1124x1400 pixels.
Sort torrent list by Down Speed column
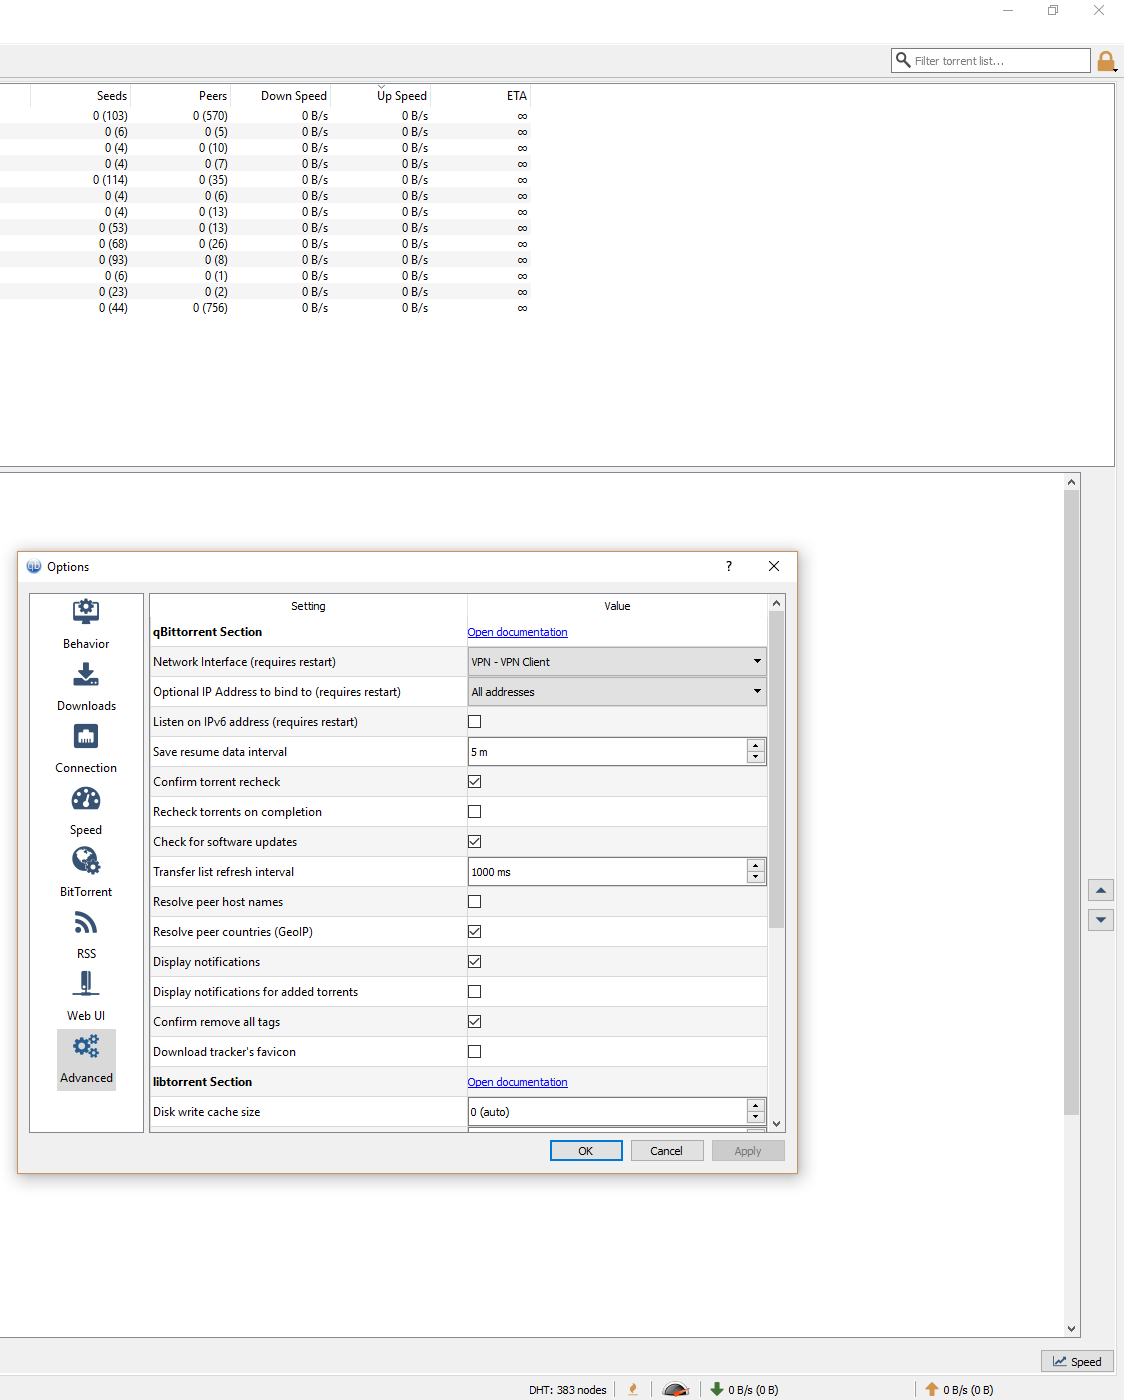[x=280, y=96]
